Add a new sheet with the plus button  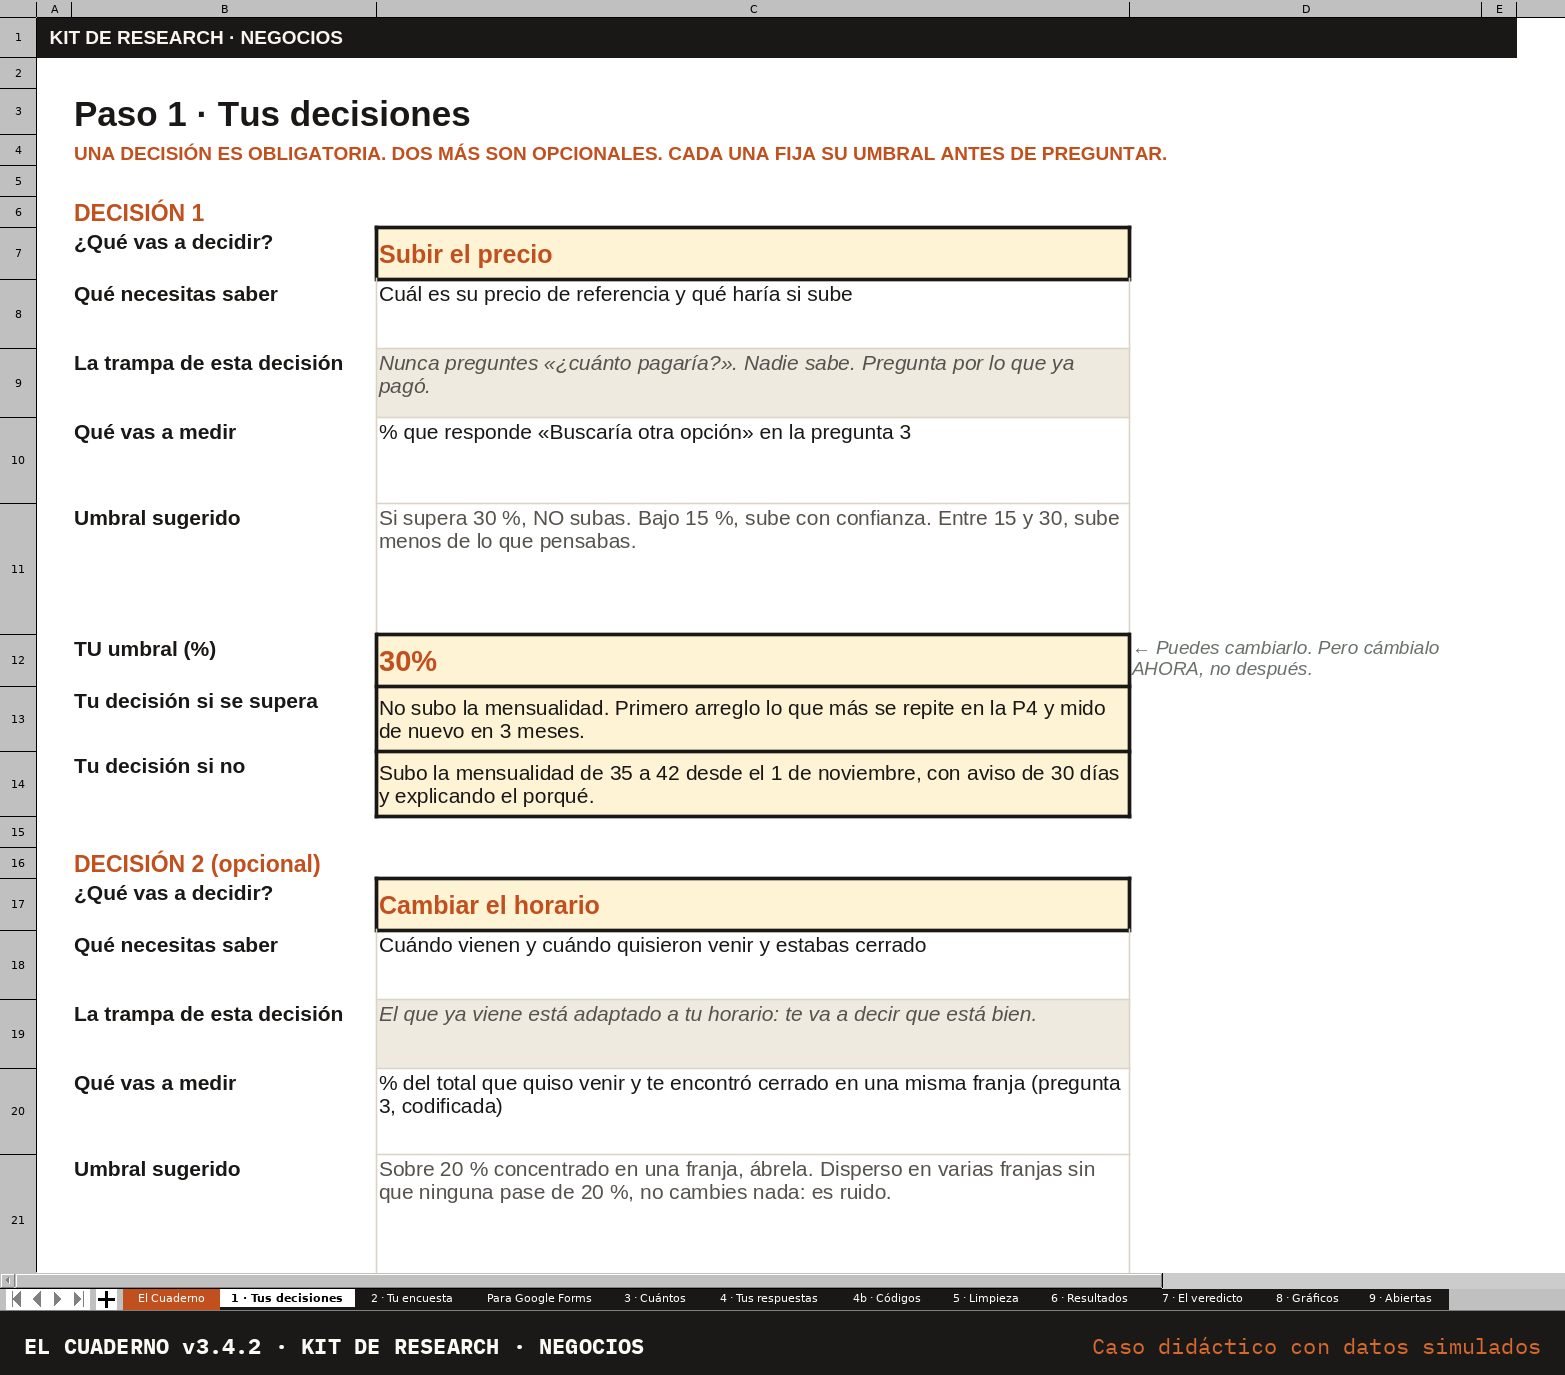coord(106,1299)
